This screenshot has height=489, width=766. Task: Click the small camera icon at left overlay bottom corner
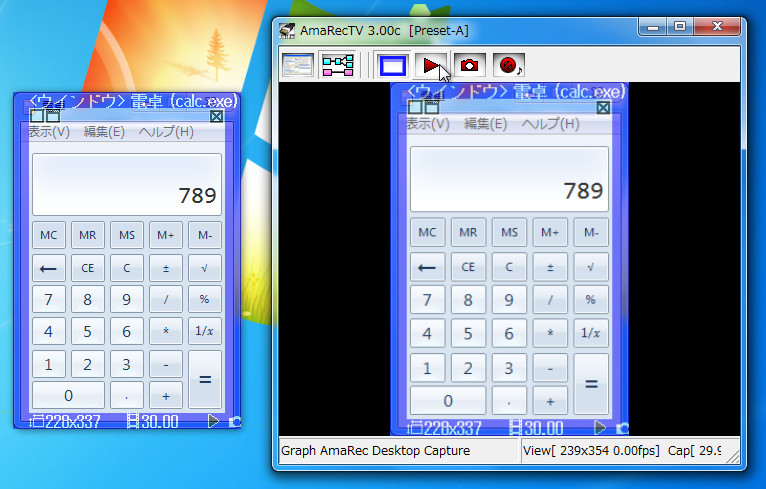point(234,422)
